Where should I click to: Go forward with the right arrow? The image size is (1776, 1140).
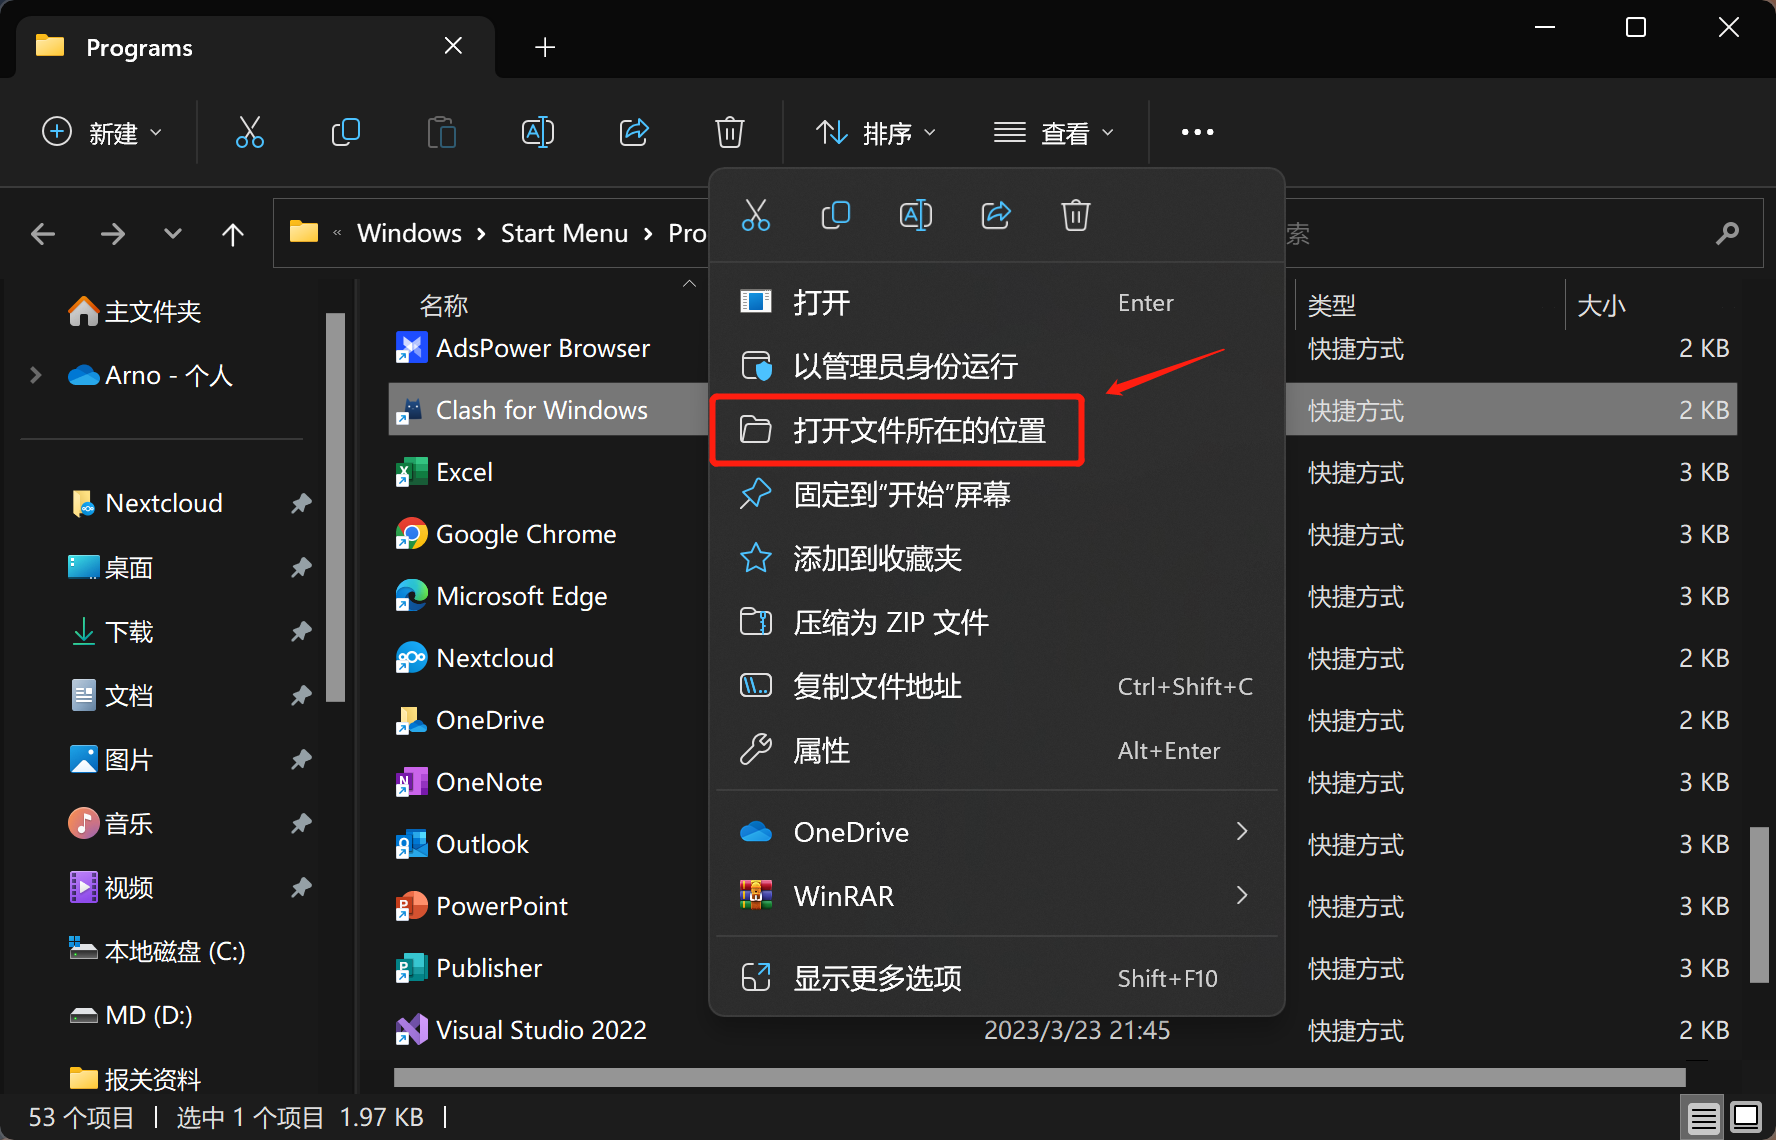click(113, 234)
